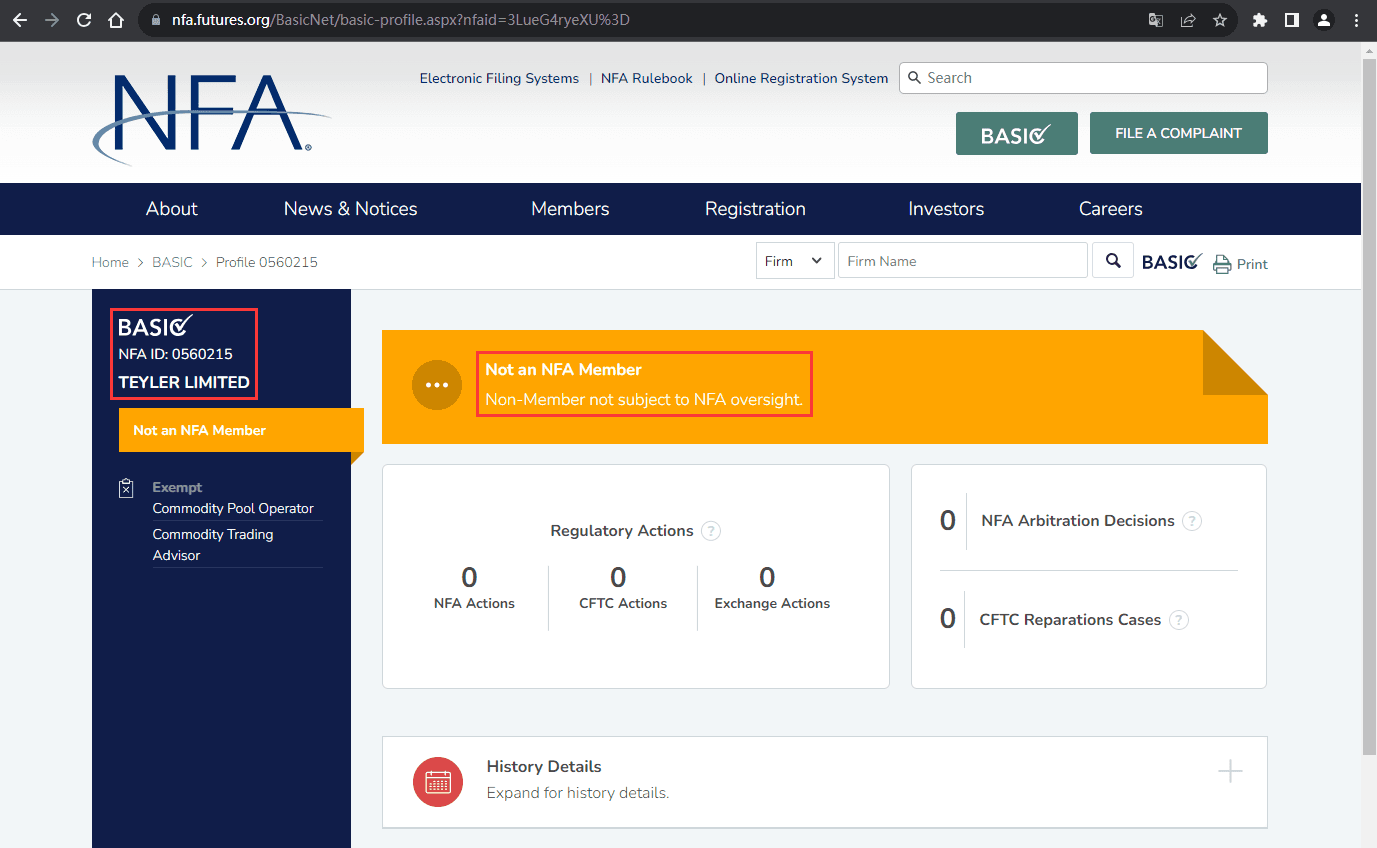Screen dimensions: 1377x848
Task: Open the Careers menu
Action: pyautogui.click(x=1110, y=209)
